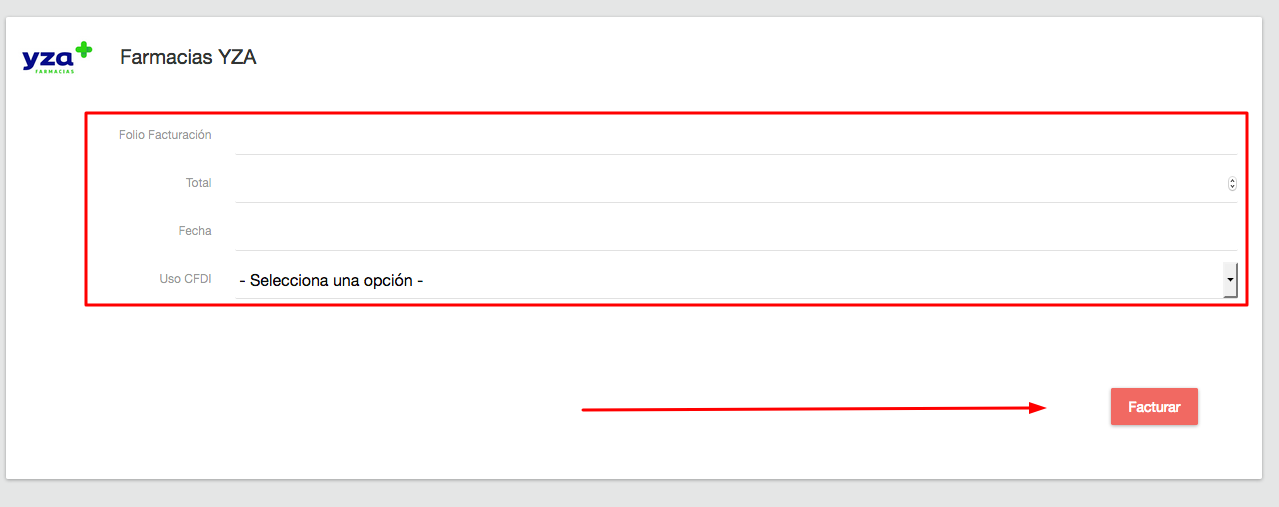Screen dimensions: 1279x507
Task: Expand Uso CFDI using its arrow button
Action: tap(1230, 281)
